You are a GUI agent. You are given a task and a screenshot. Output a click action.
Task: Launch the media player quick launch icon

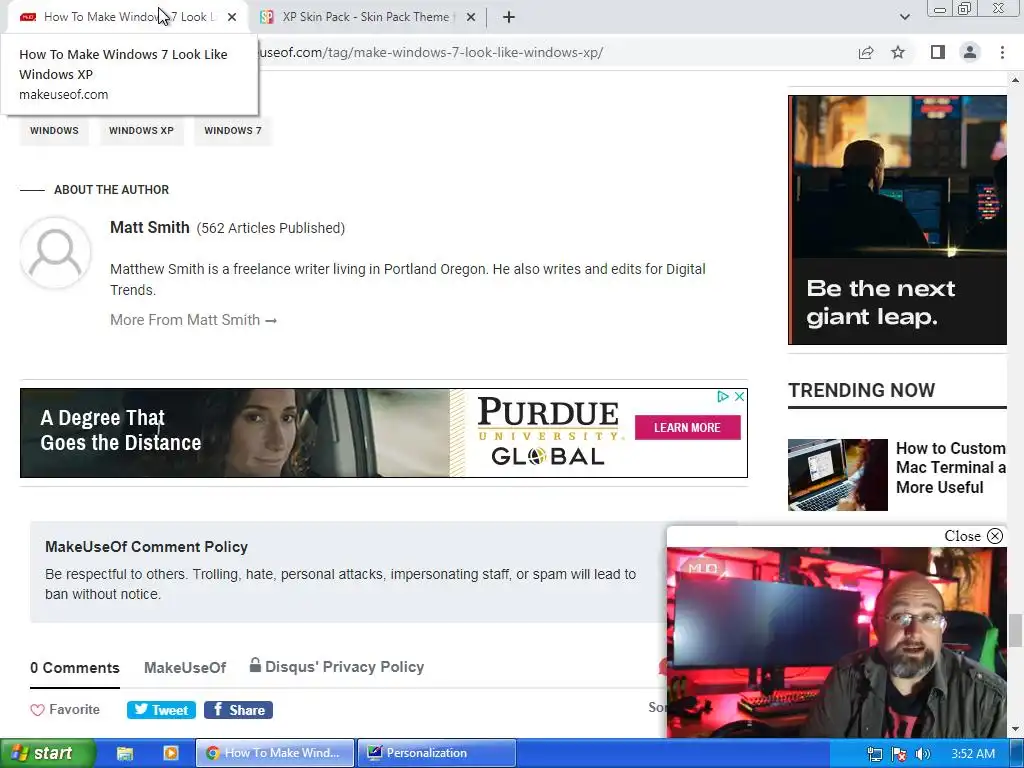171,753
